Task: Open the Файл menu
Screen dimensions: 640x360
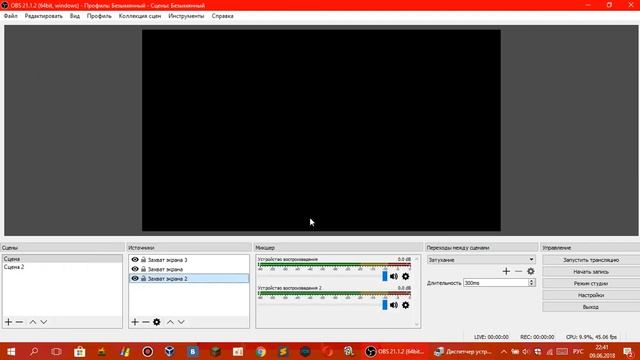Action: tap(11, 16)
